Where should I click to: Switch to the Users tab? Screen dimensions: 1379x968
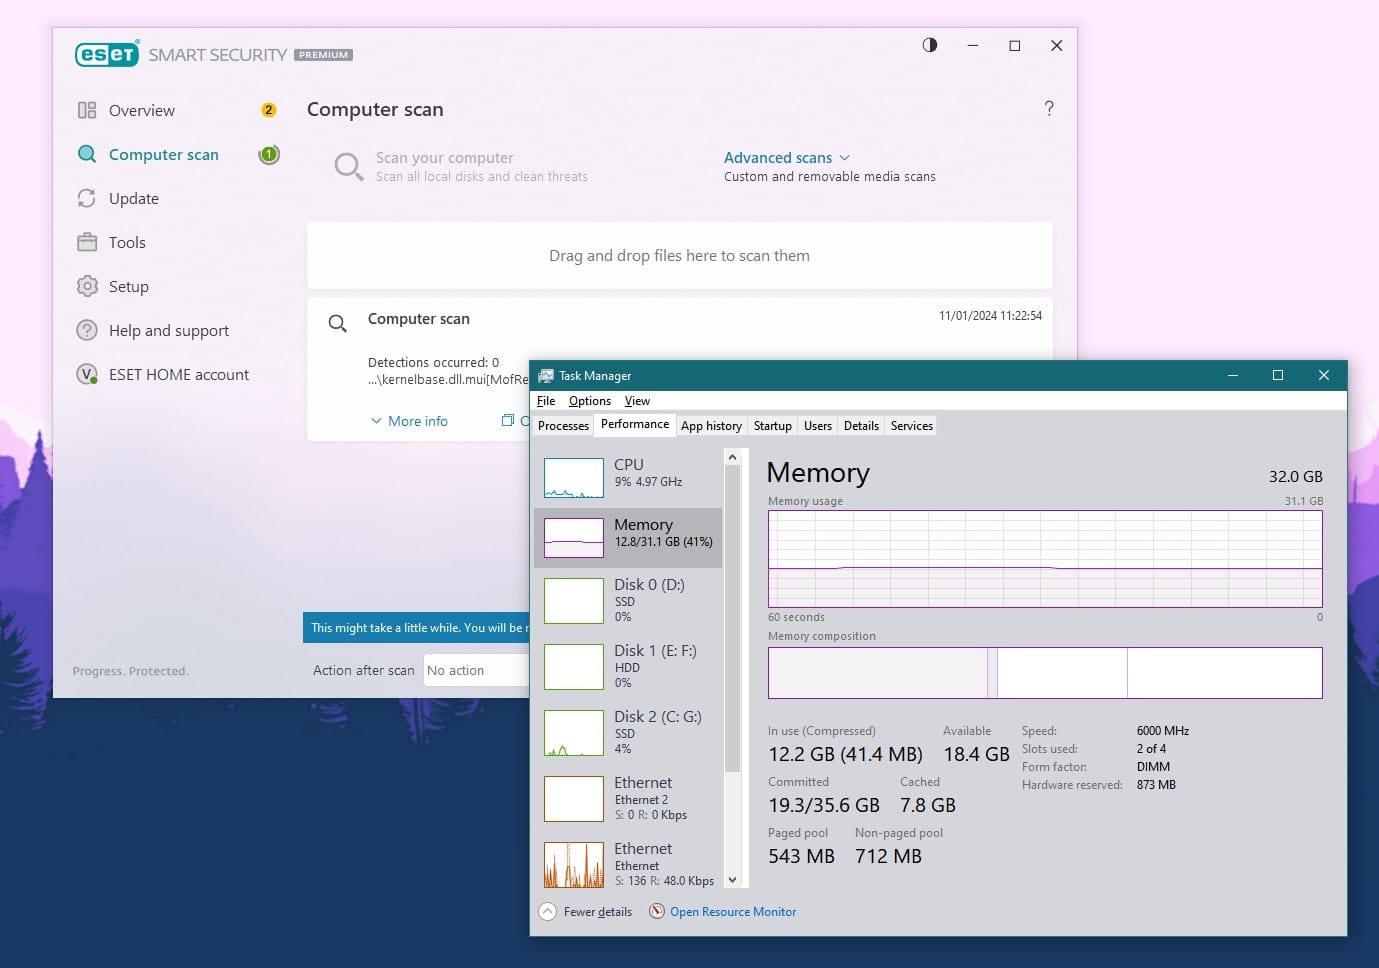pyautogui.click(x=818, y=426)
